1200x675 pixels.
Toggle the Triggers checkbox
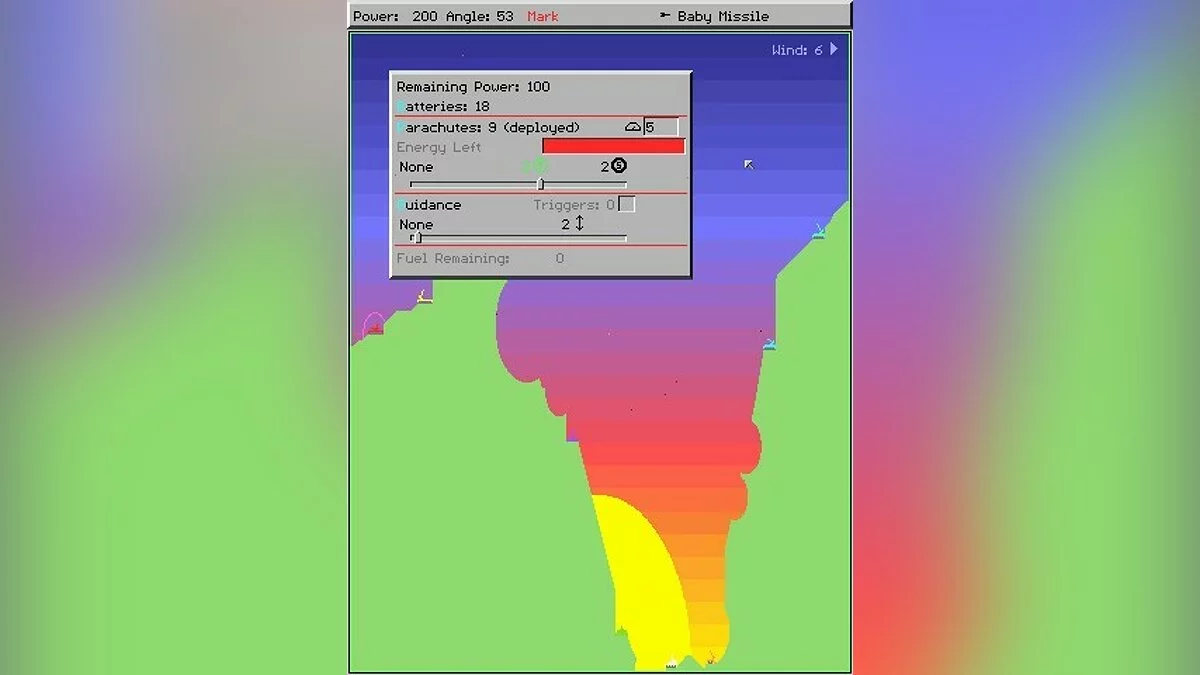[x=626, y=204]
